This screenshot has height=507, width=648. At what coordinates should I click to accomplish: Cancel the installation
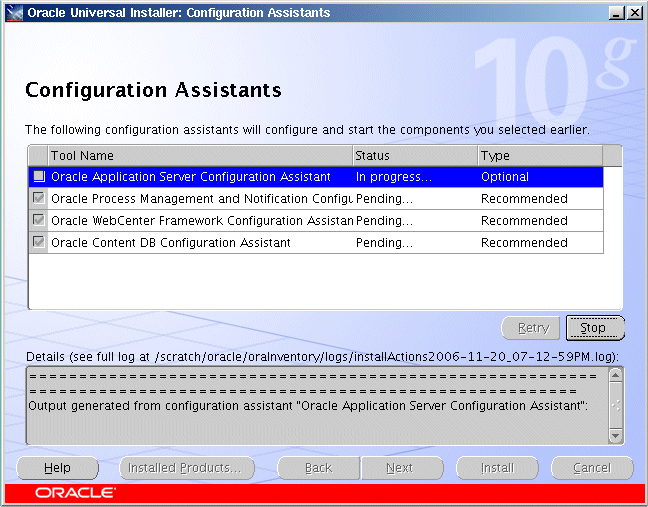[592, 468]
